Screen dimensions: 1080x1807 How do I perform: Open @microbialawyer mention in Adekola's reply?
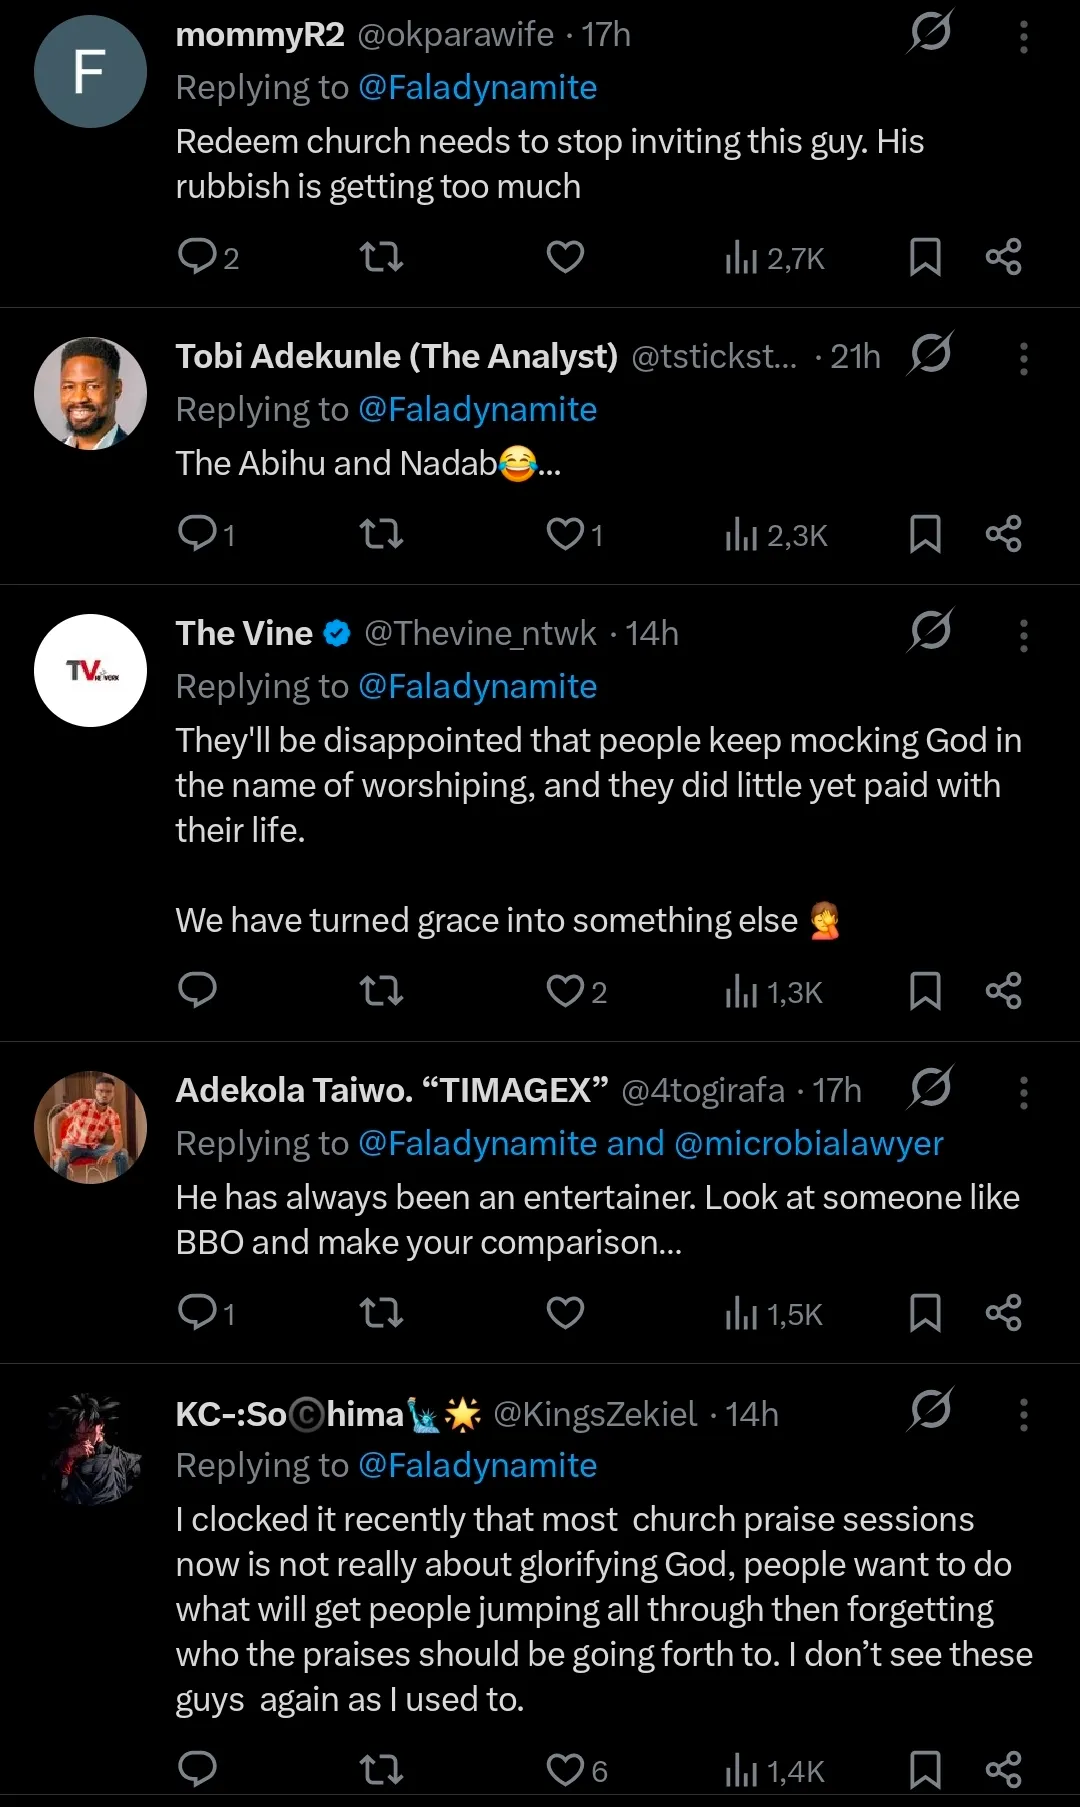[808, 1144]
